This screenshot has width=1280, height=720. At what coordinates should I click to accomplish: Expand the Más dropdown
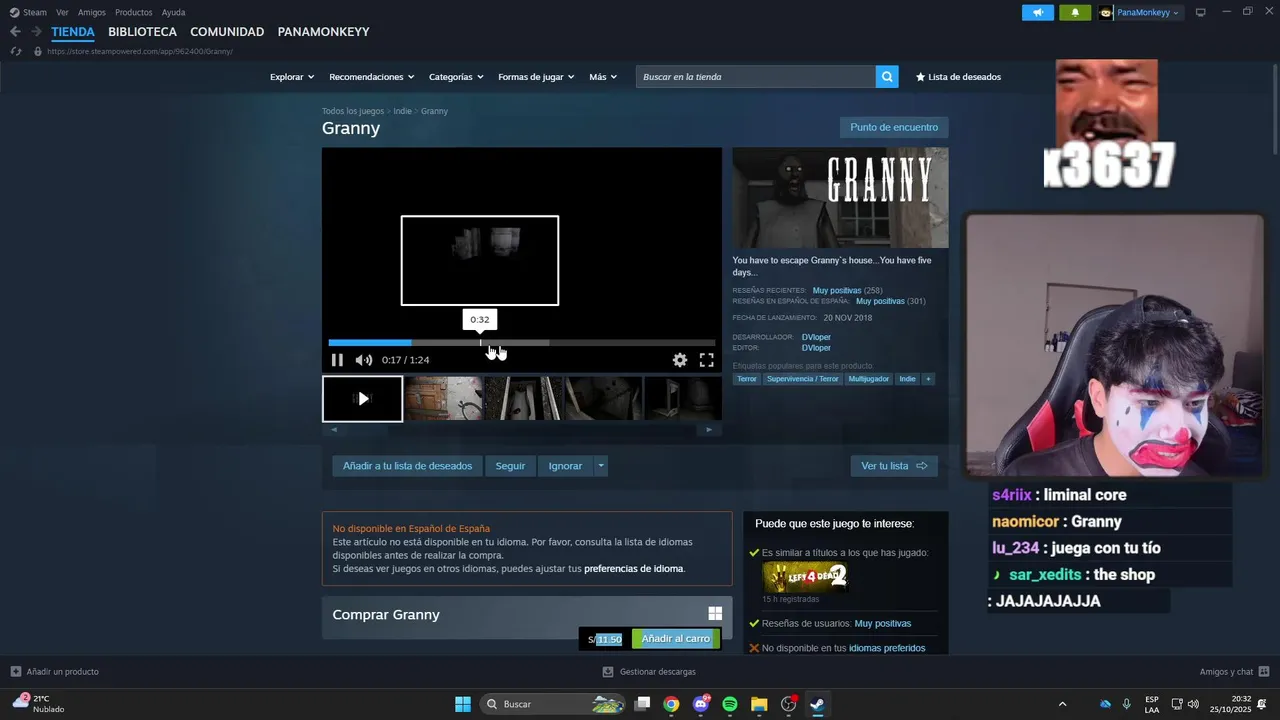click(603, 77)
